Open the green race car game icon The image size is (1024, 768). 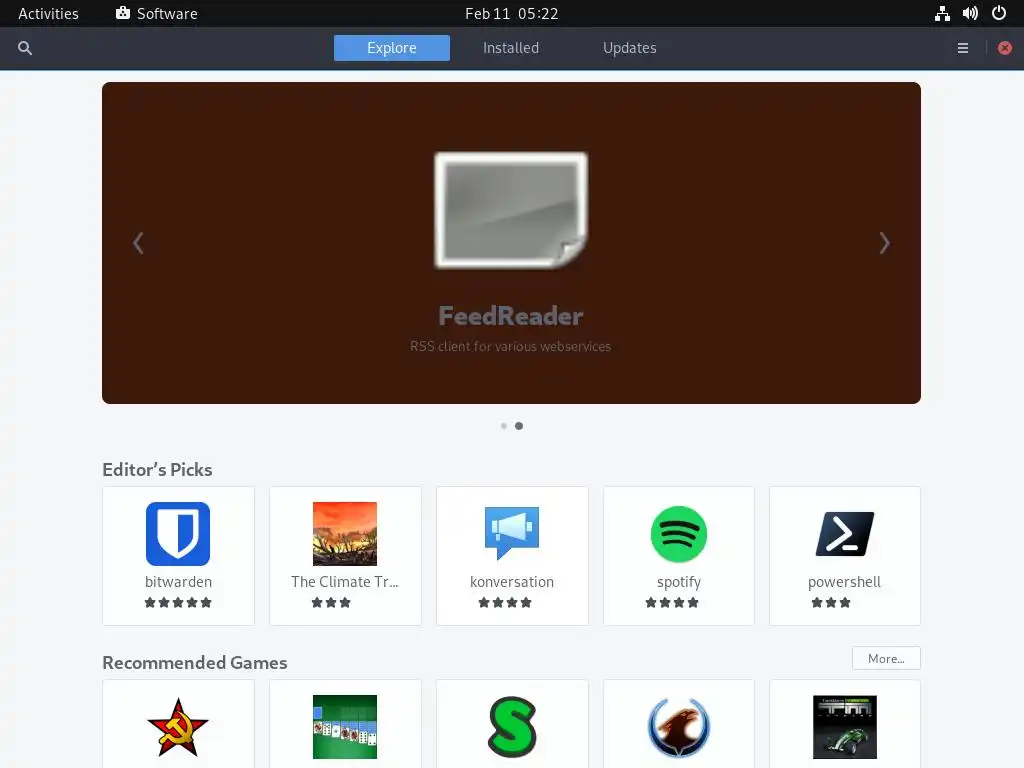844,727
